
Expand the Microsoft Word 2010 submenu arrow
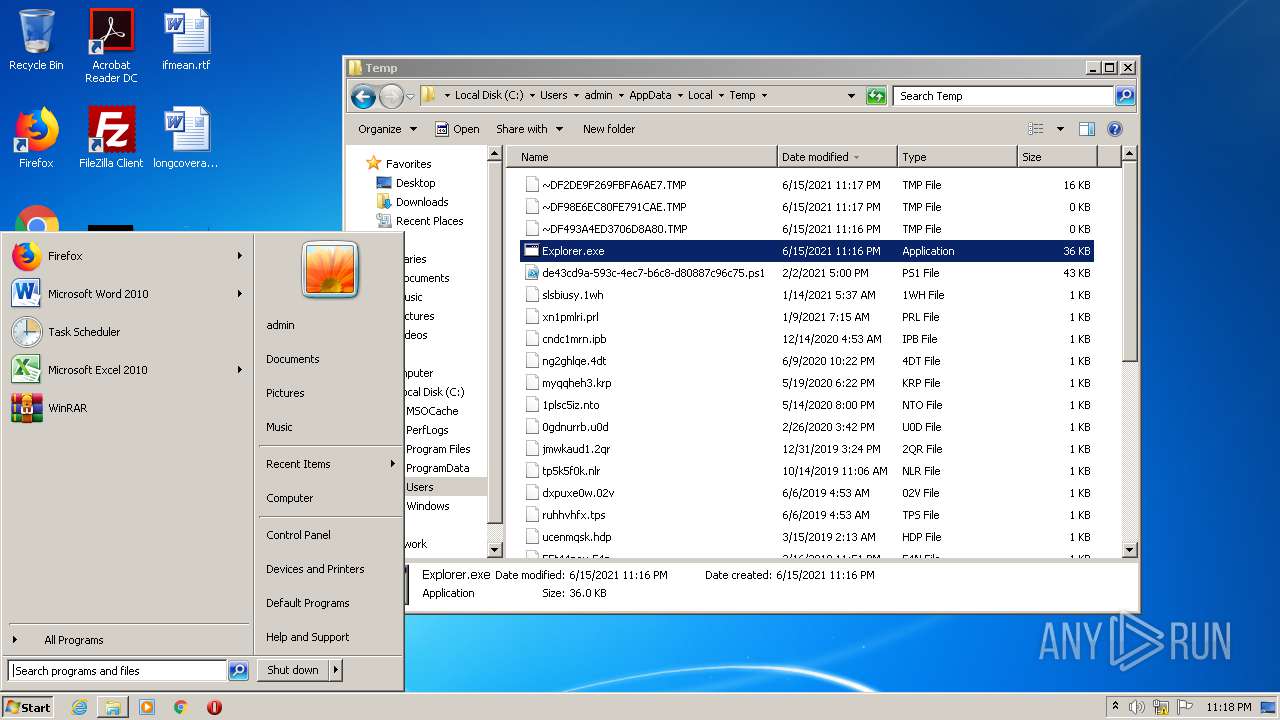coord(240,294)
